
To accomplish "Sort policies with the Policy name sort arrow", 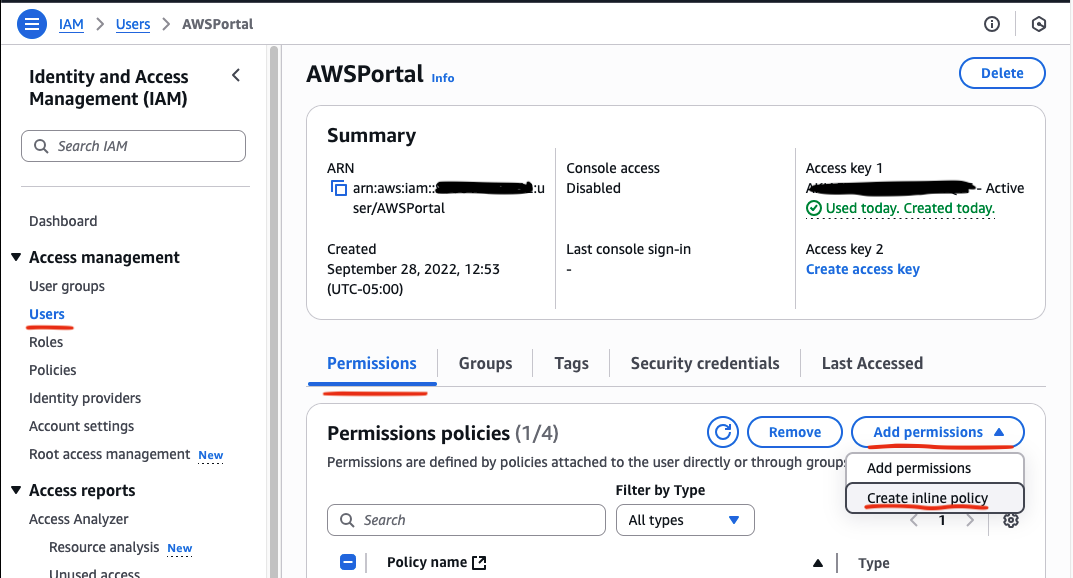I will point(818,563).
